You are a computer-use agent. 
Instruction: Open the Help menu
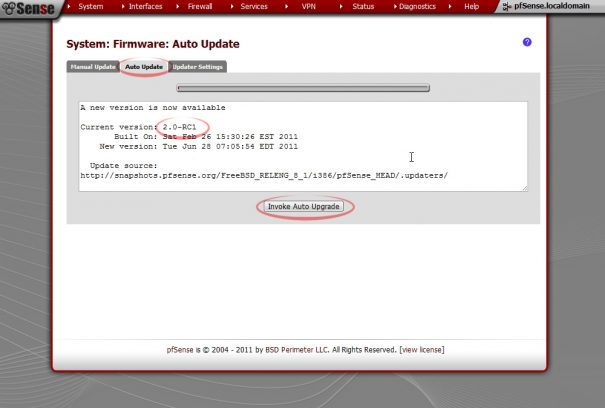click(471, 7)
